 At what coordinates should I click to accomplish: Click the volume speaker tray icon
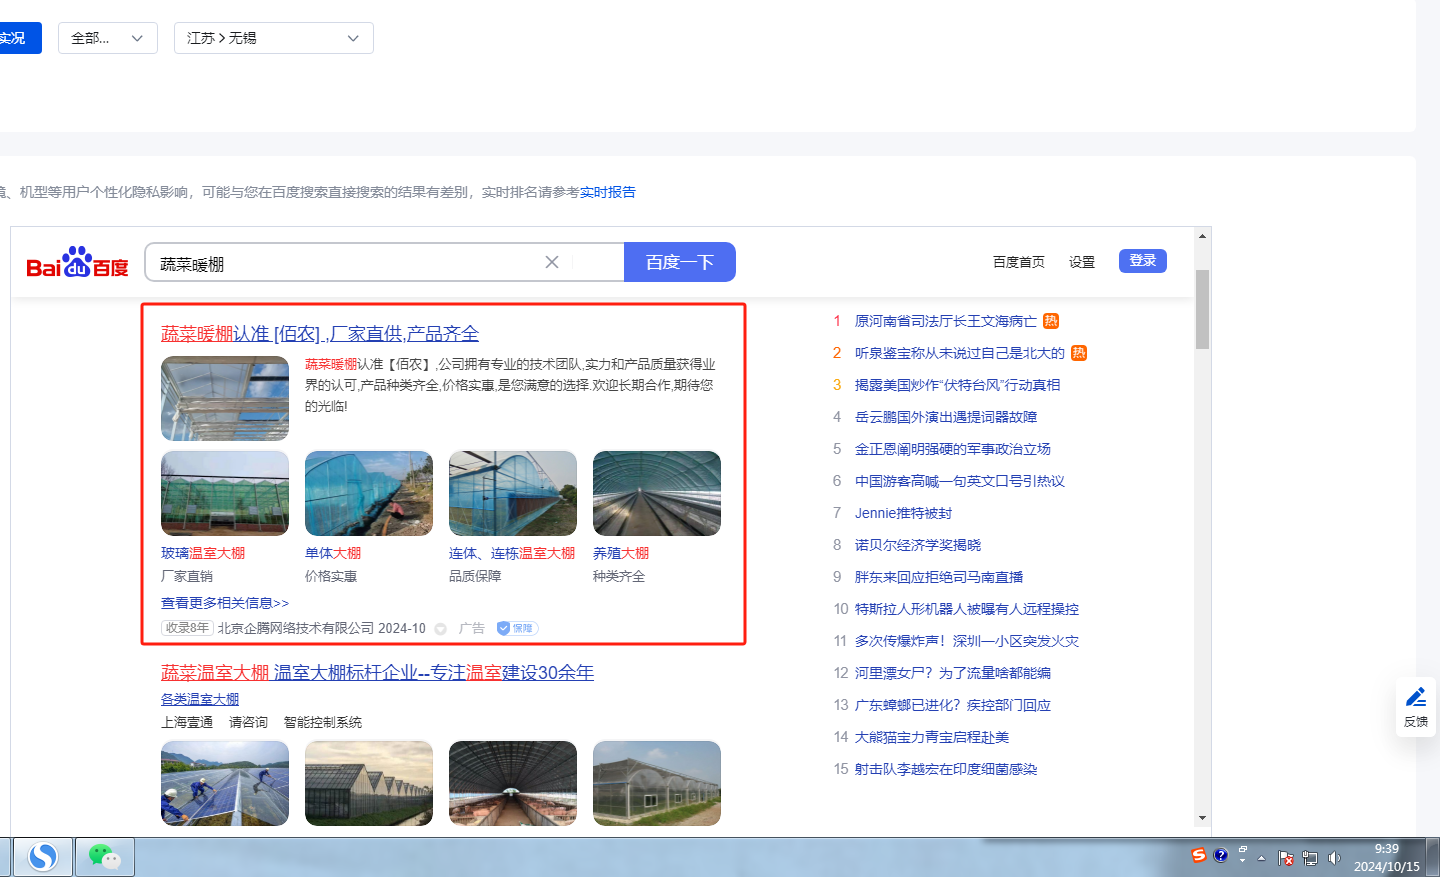pyautogui.click(x=1334, y=858)
